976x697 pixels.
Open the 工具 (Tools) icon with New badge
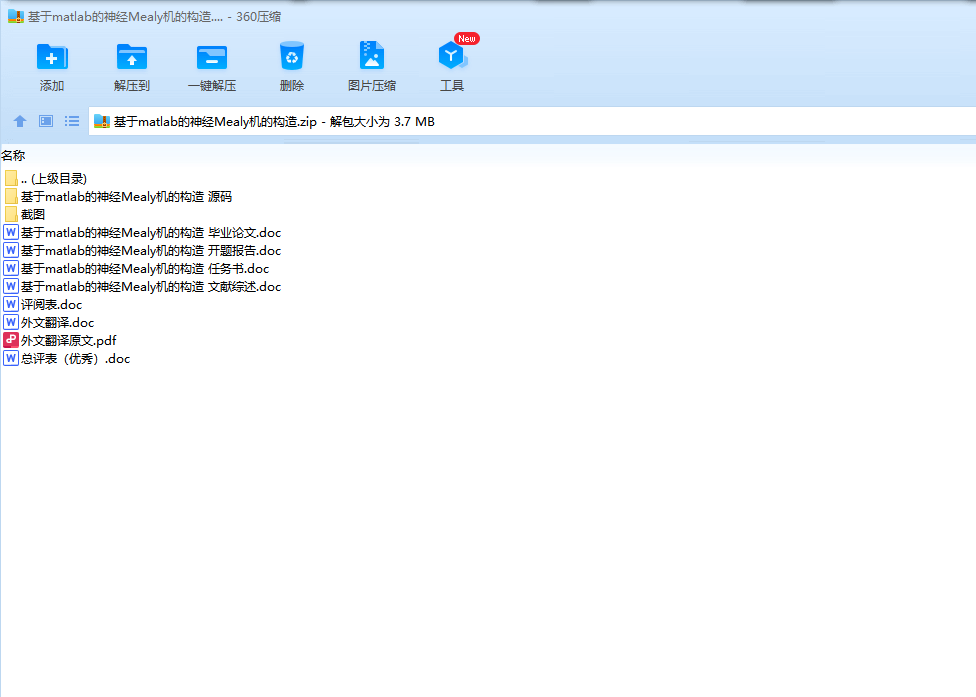click(x=452, y=56)
